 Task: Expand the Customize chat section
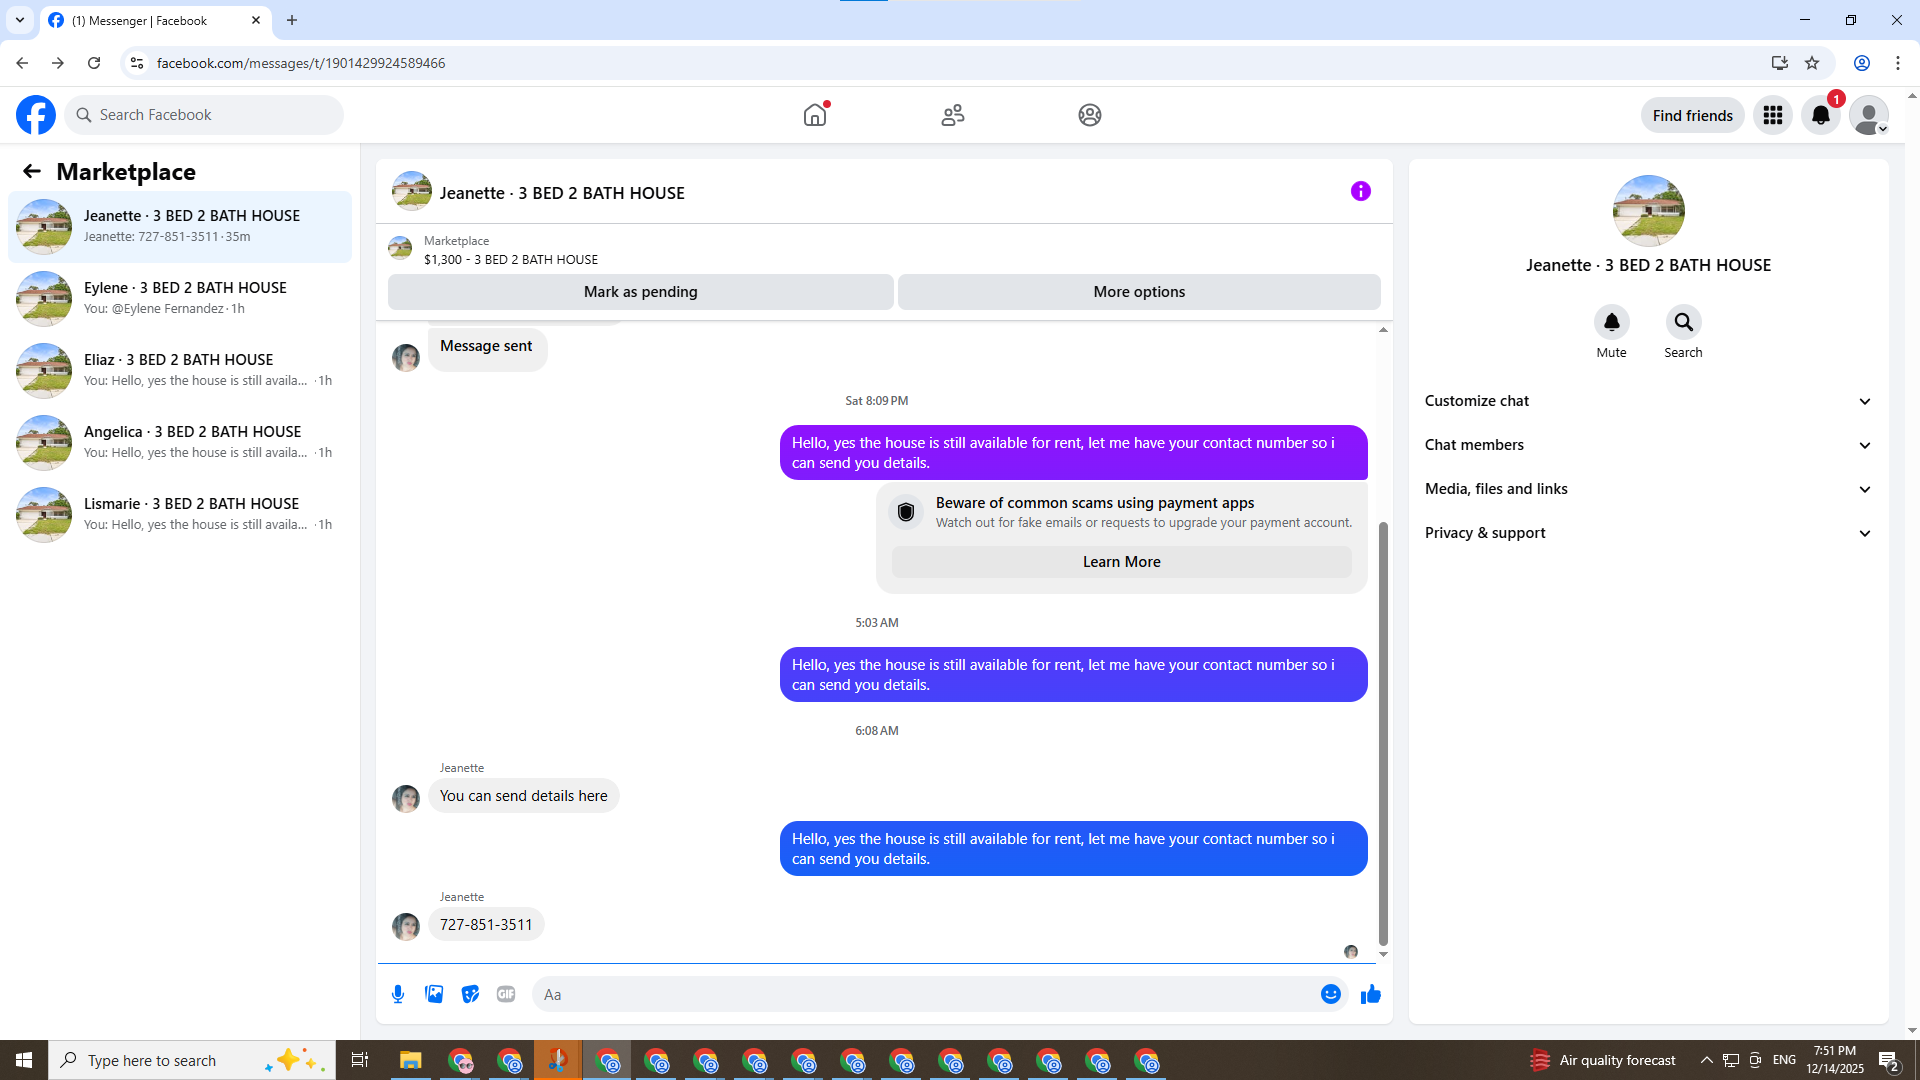tap(1647, 401)
